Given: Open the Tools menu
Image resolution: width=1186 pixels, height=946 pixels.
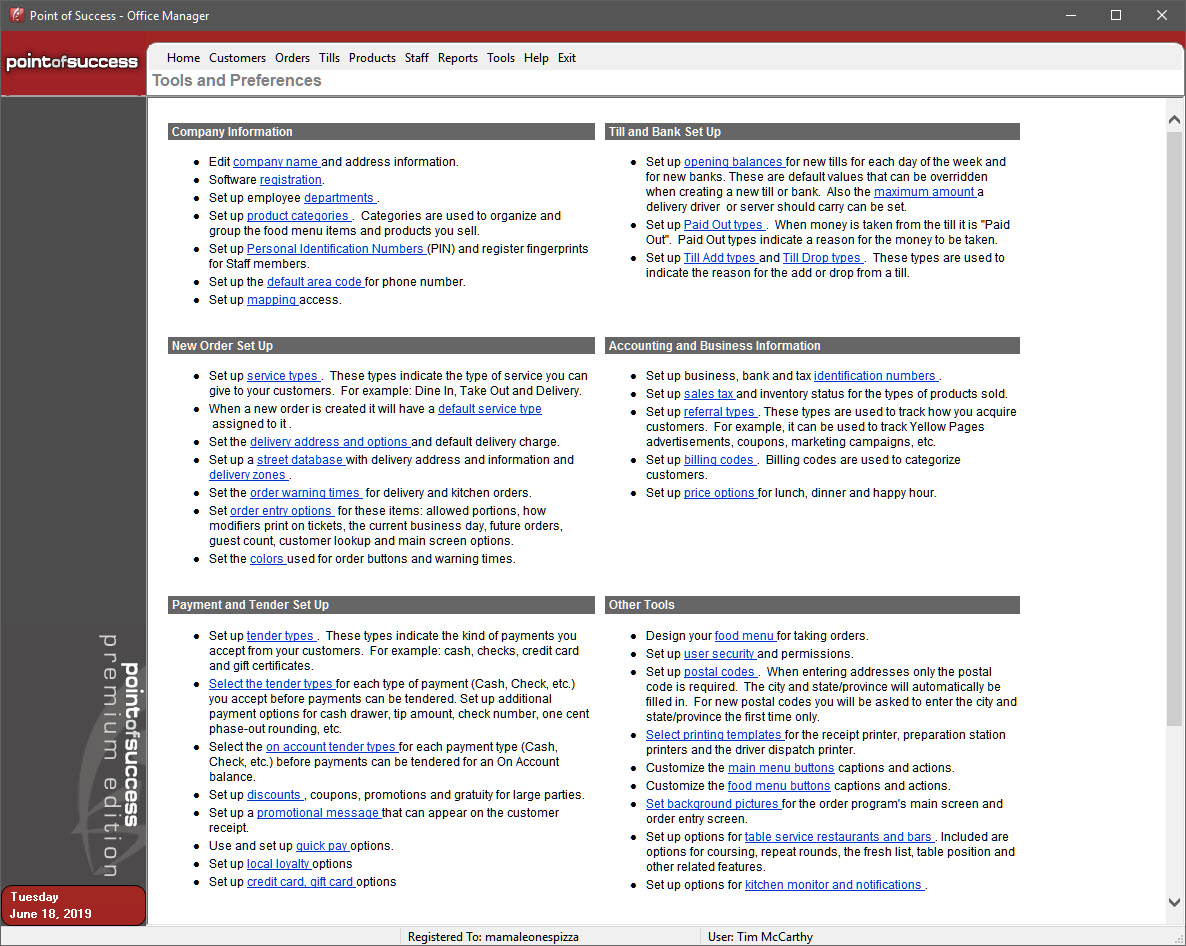Looking at the screenshot, I should 501,58.
